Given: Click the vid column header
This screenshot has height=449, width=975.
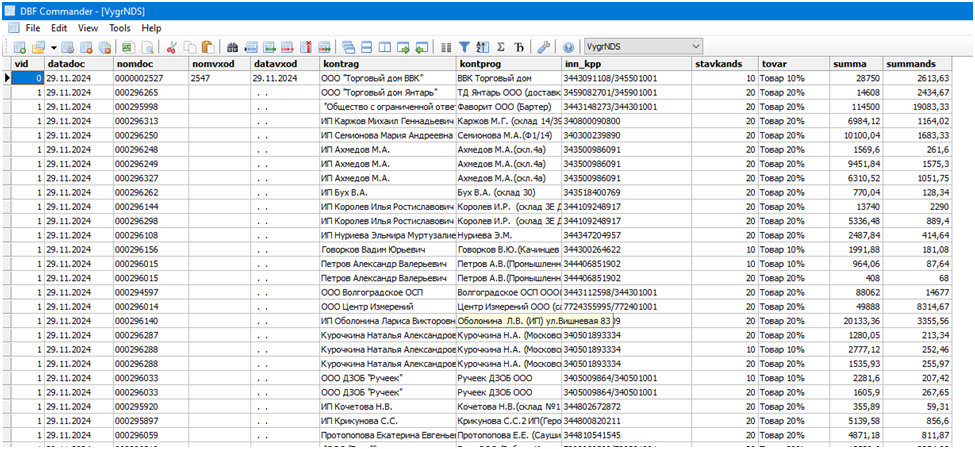Looking at the screenshot, I should tap(29, 63).
